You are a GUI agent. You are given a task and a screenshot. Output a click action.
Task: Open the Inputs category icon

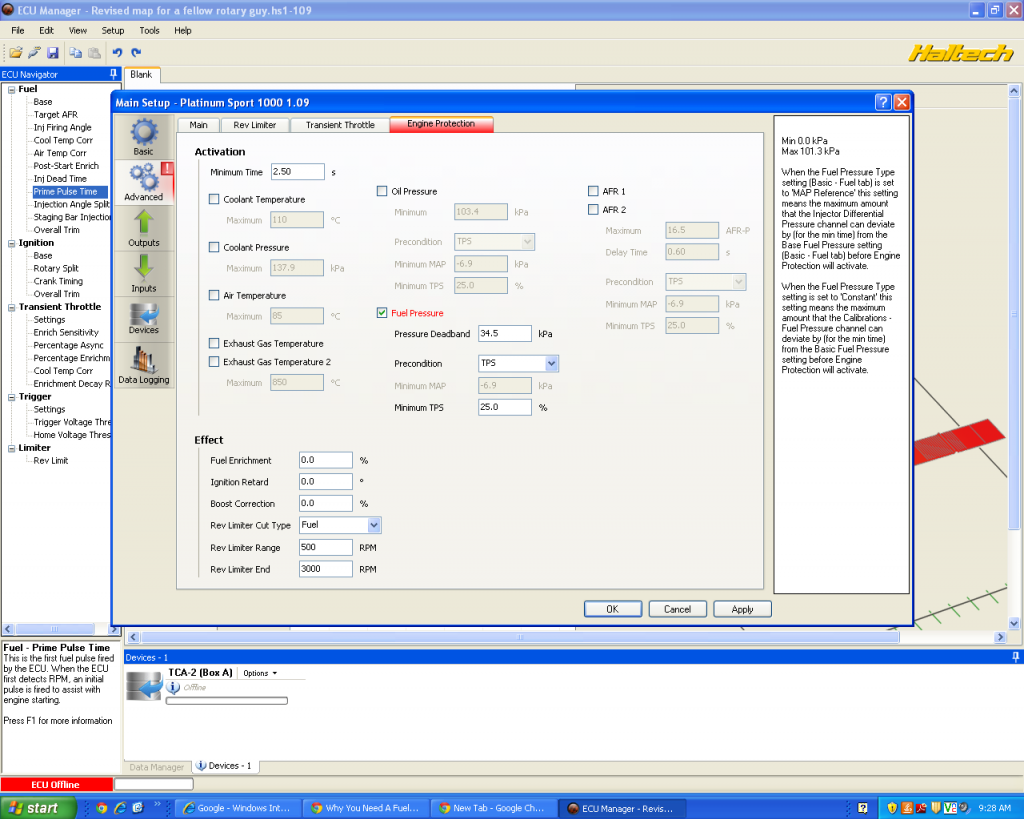coord(144,274)
